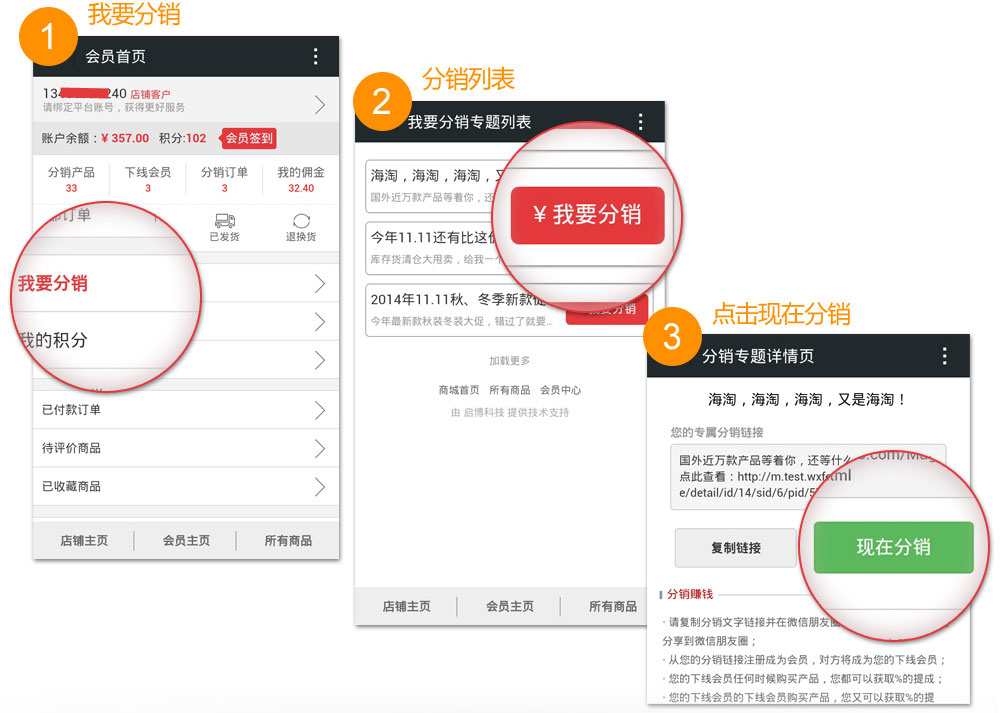Select 我要分销 in the member menu

tap(53, 284)
